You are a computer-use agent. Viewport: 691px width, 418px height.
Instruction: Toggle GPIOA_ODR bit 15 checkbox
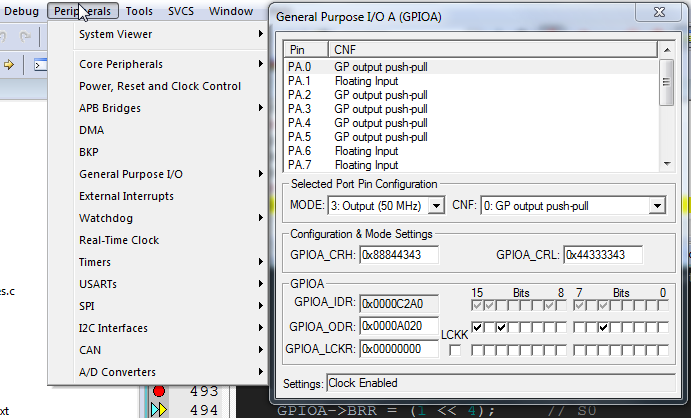pyautogui.click(x=478, y=327)
